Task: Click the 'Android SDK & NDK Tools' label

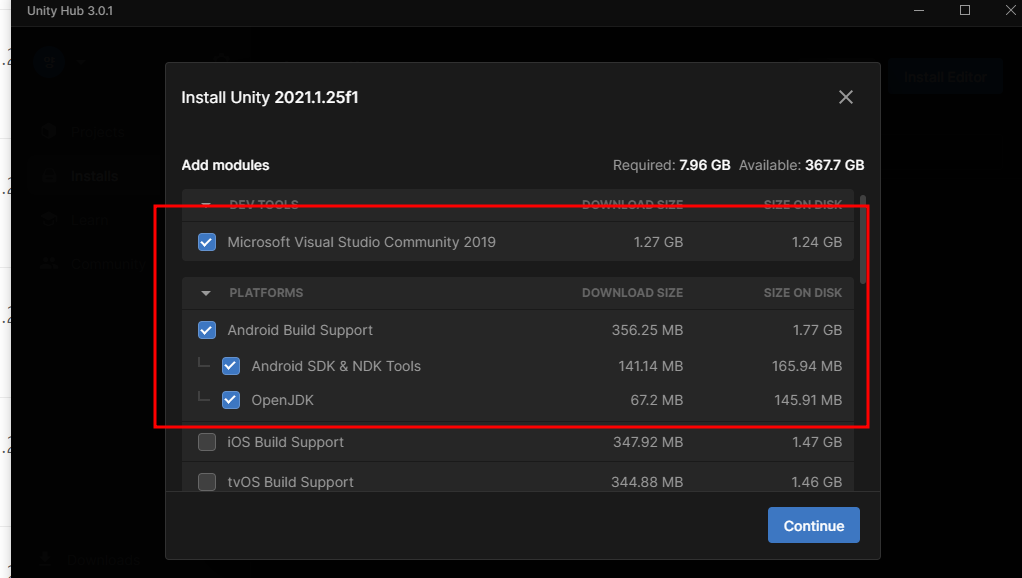Action: (x=336, y=366)
